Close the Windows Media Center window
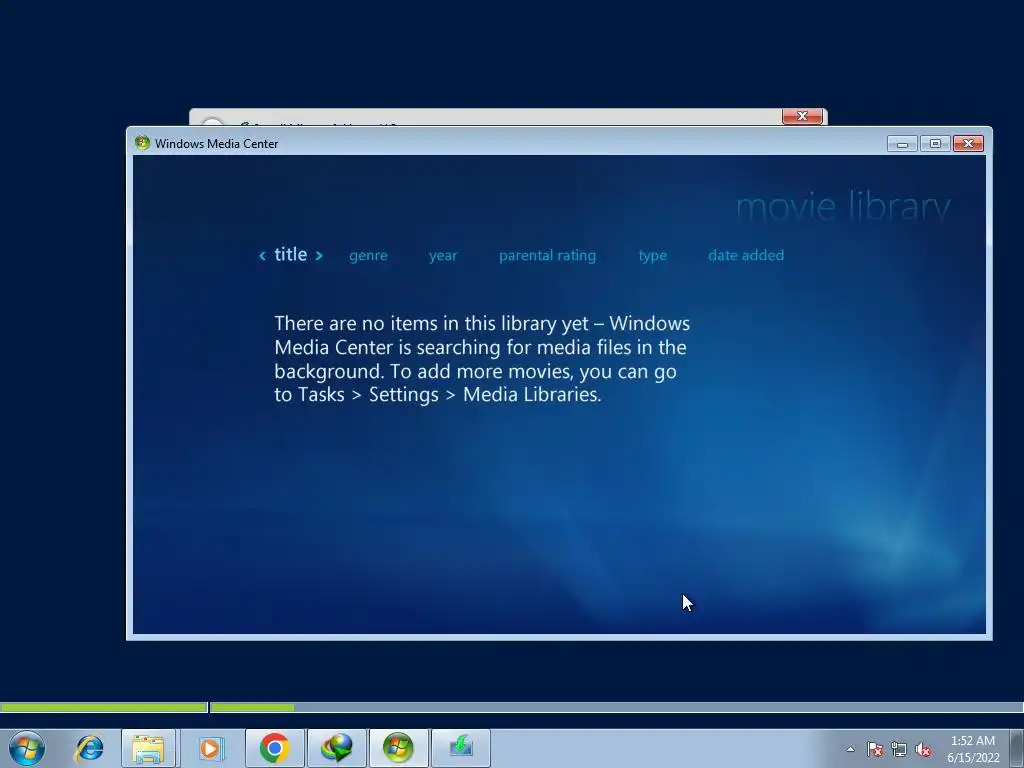Viewport: 1024px width, 768px height. 968,144
